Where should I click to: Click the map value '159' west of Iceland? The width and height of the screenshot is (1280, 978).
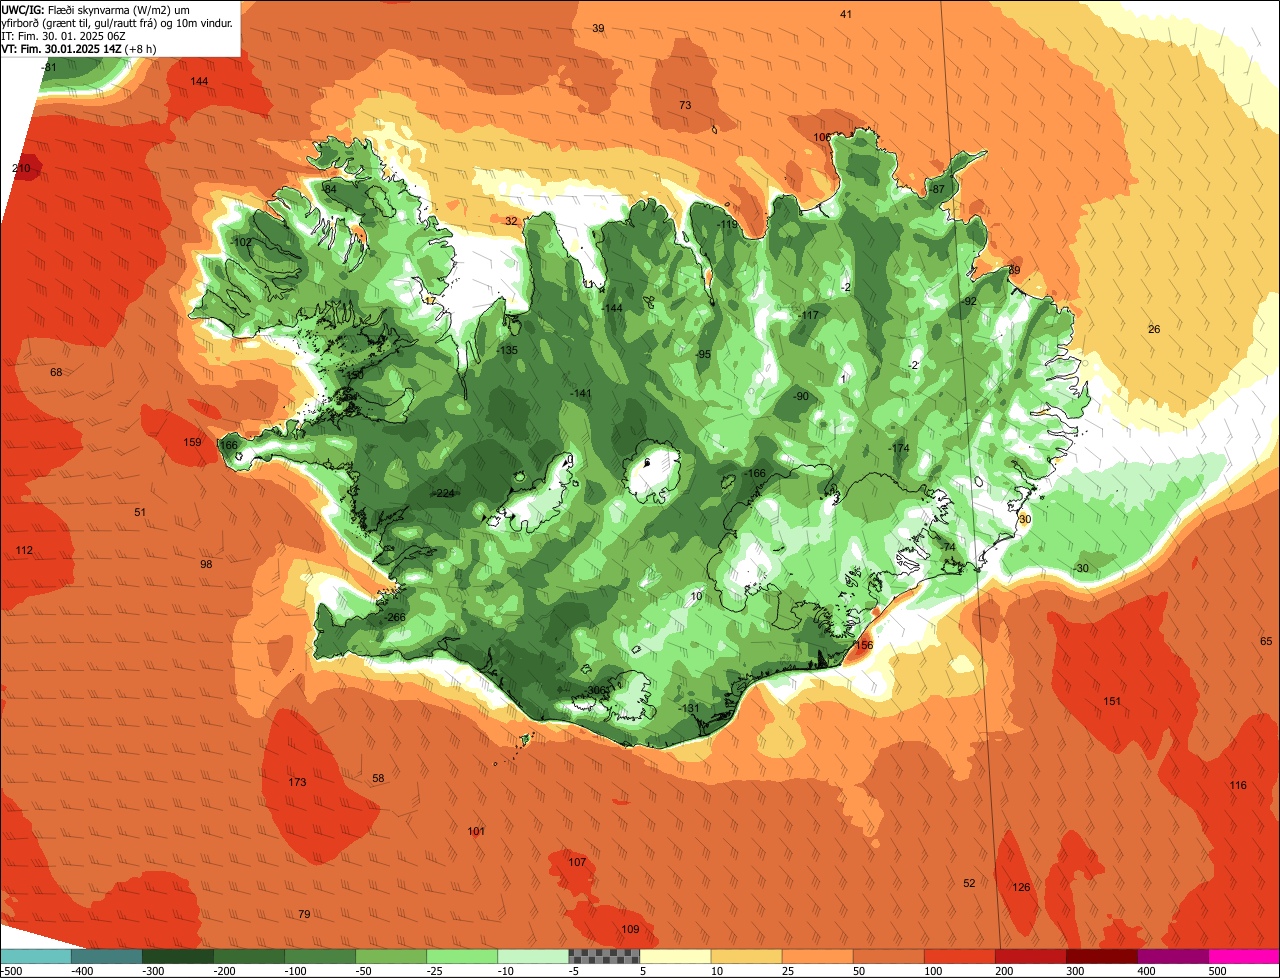(192, 442)
